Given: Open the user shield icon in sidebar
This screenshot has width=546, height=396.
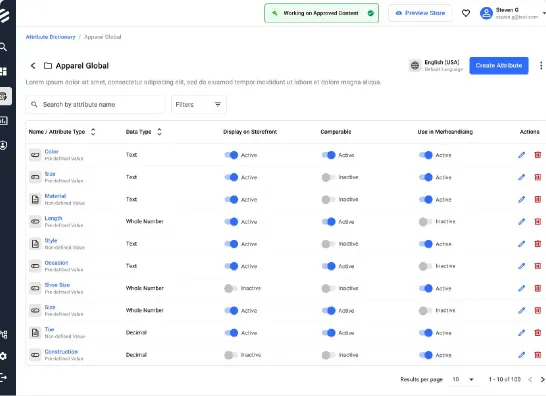Looking at the screenshot, I should click(3, 145).
